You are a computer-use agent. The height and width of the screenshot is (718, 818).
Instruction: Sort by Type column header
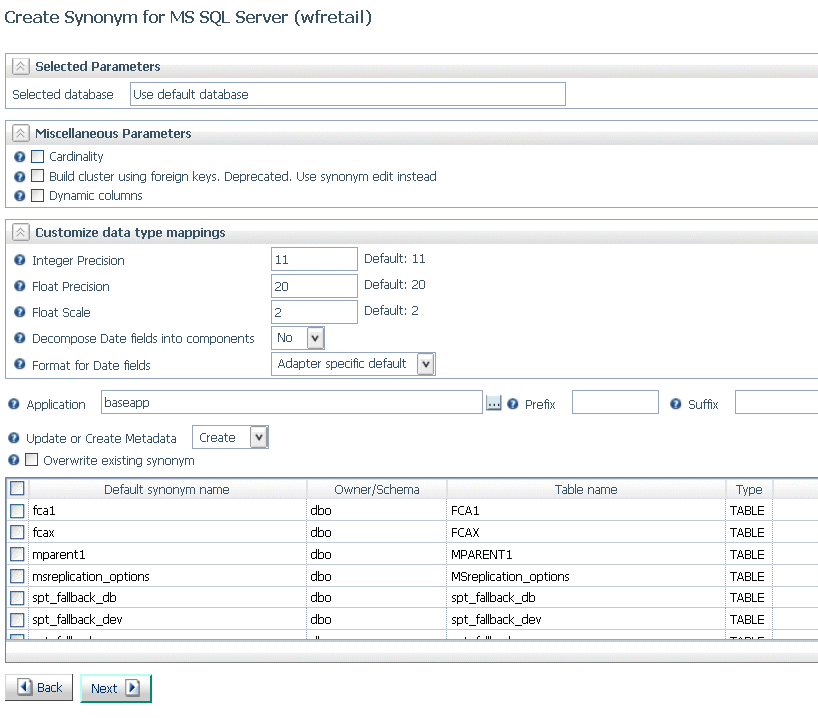749,489
